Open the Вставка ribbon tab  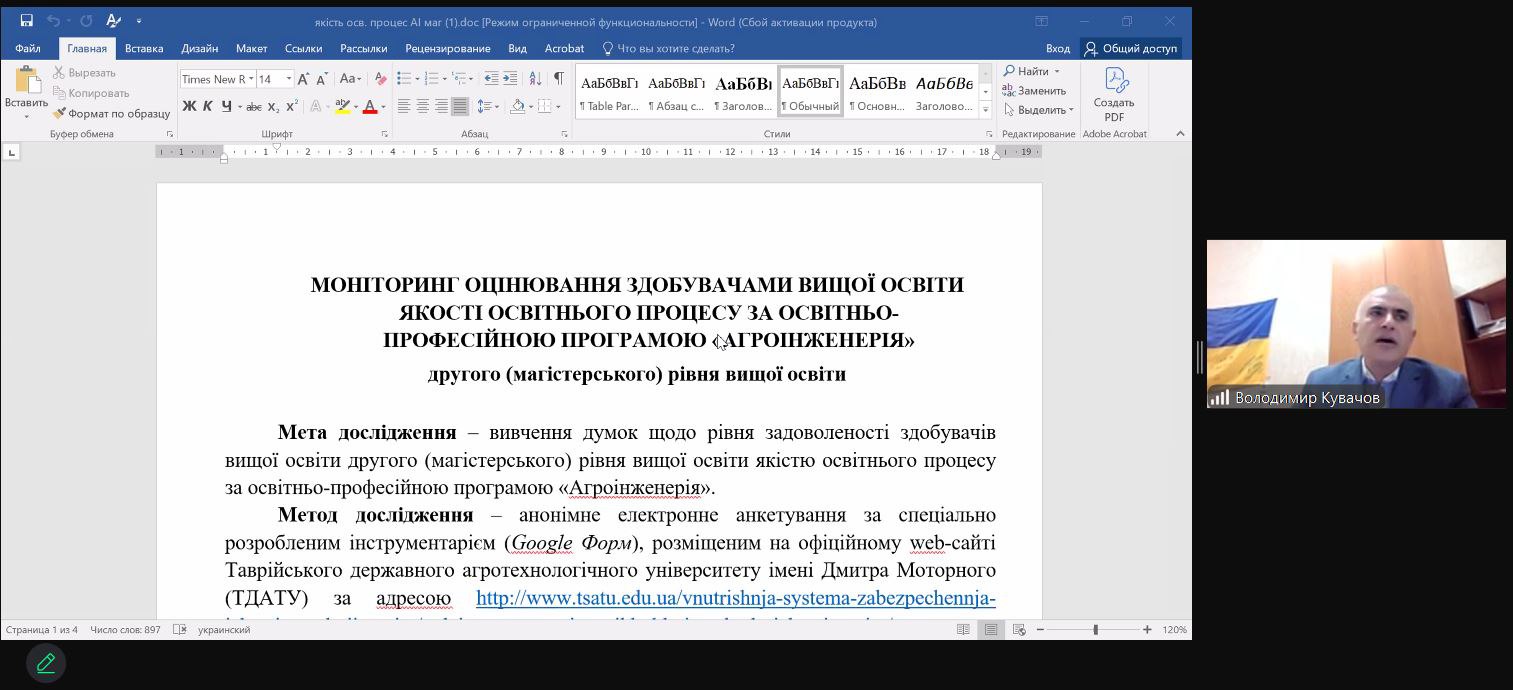pyautogui.click(x=144, y=48)
